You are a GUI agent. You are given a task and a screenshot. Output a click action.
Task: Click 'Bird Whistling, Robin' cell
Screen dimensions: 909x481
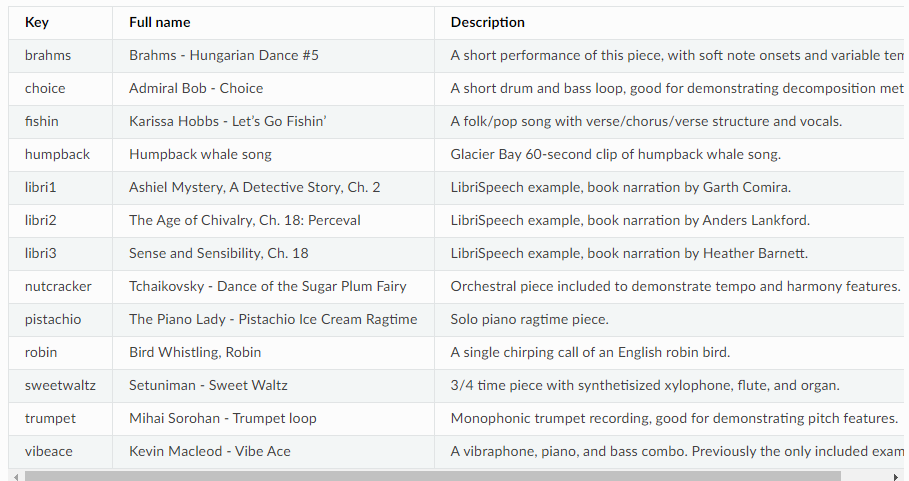click(x=273, y=353)
